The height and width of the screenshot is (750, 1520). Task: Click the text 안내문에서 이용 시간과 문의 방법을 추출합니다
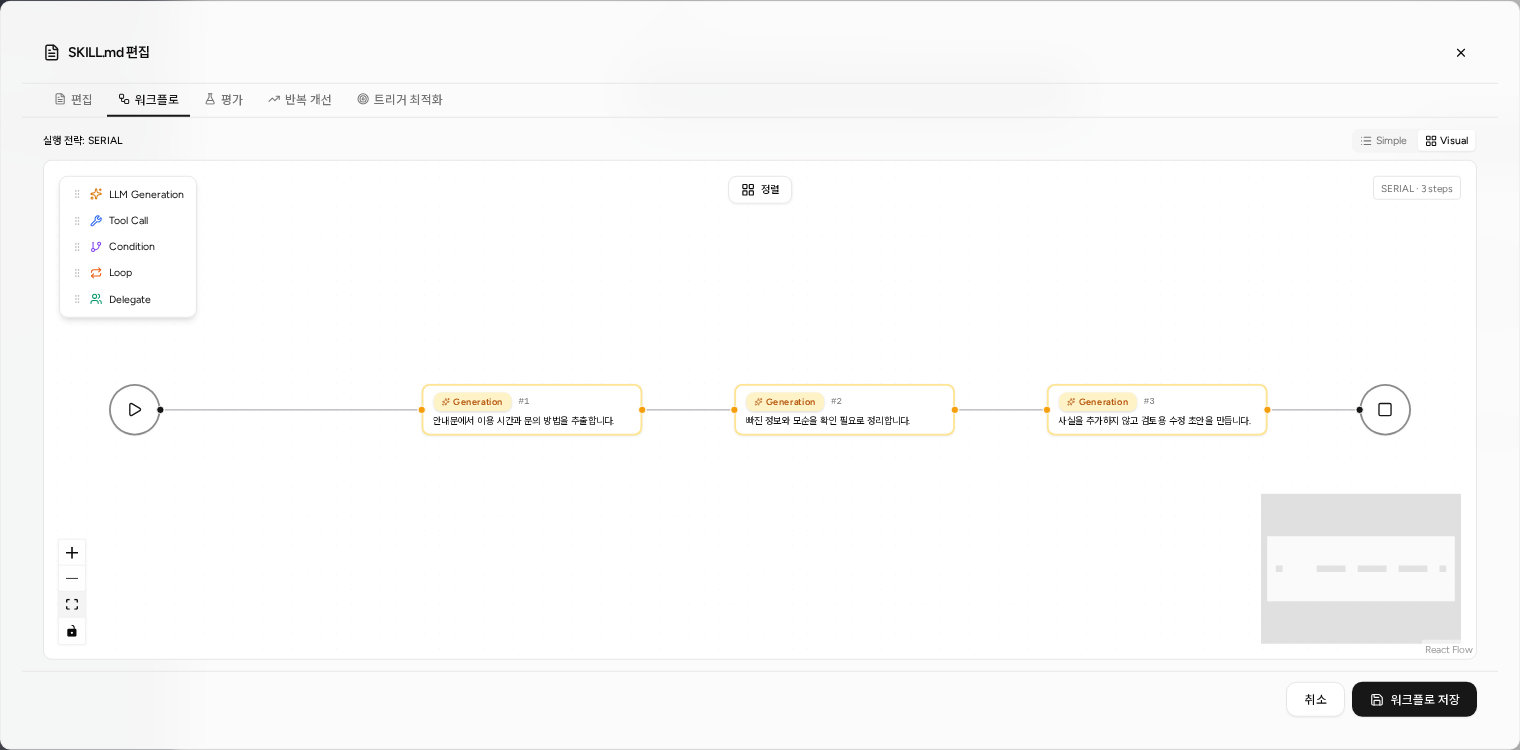point(523,421)
